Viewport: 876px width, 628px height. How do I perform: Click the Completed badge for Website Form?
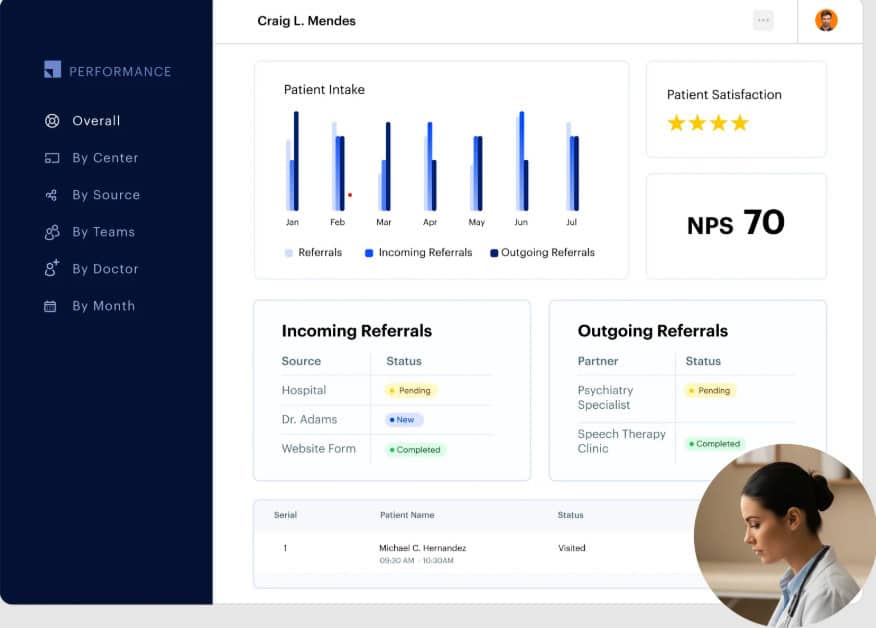coord(415,450)
